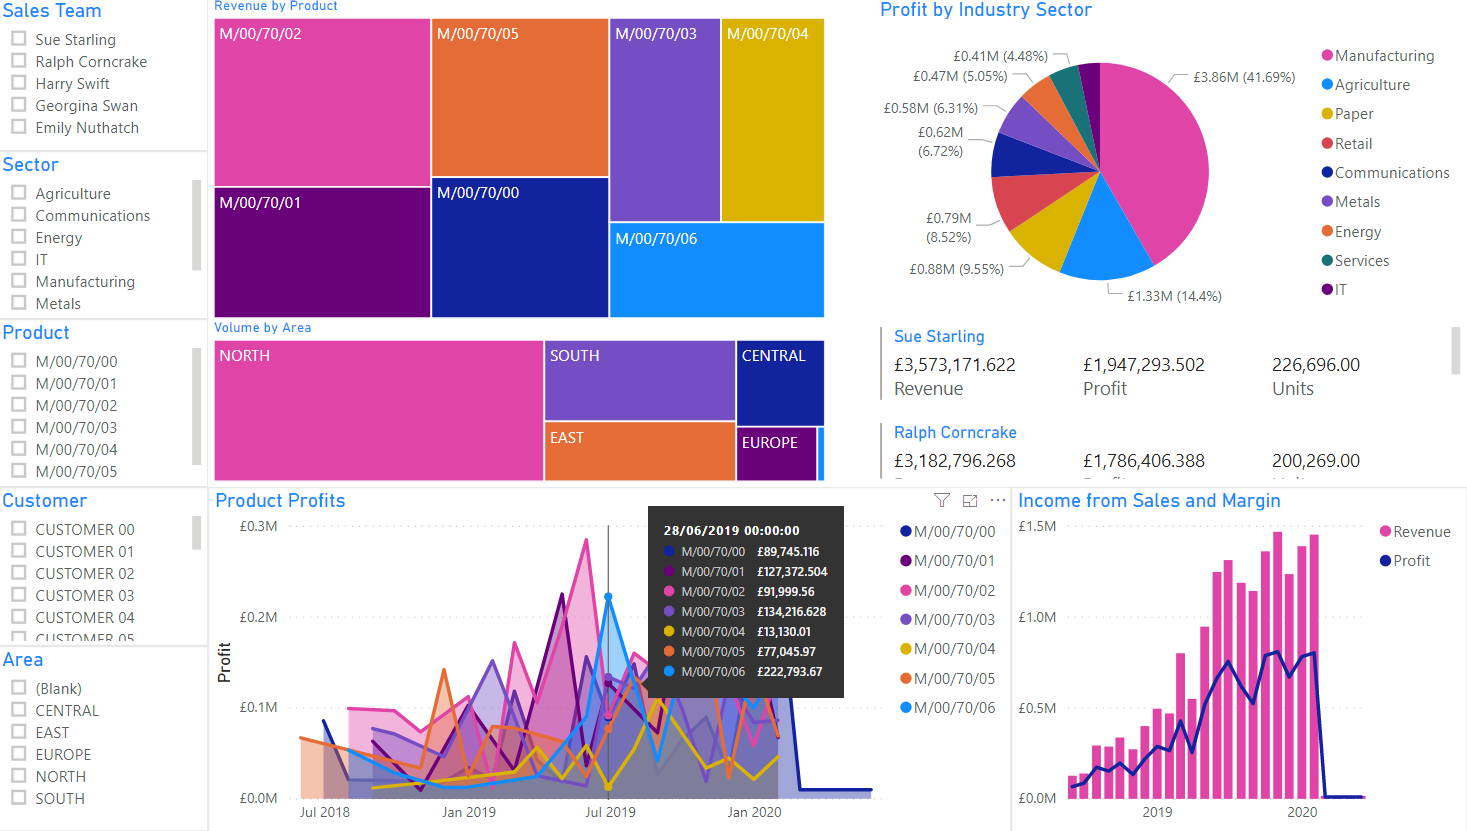Tick the CUSTOMER 02 checkbox
This screenshot has height=831, width=1467.
pyautogui.click(x=18, y=573)
